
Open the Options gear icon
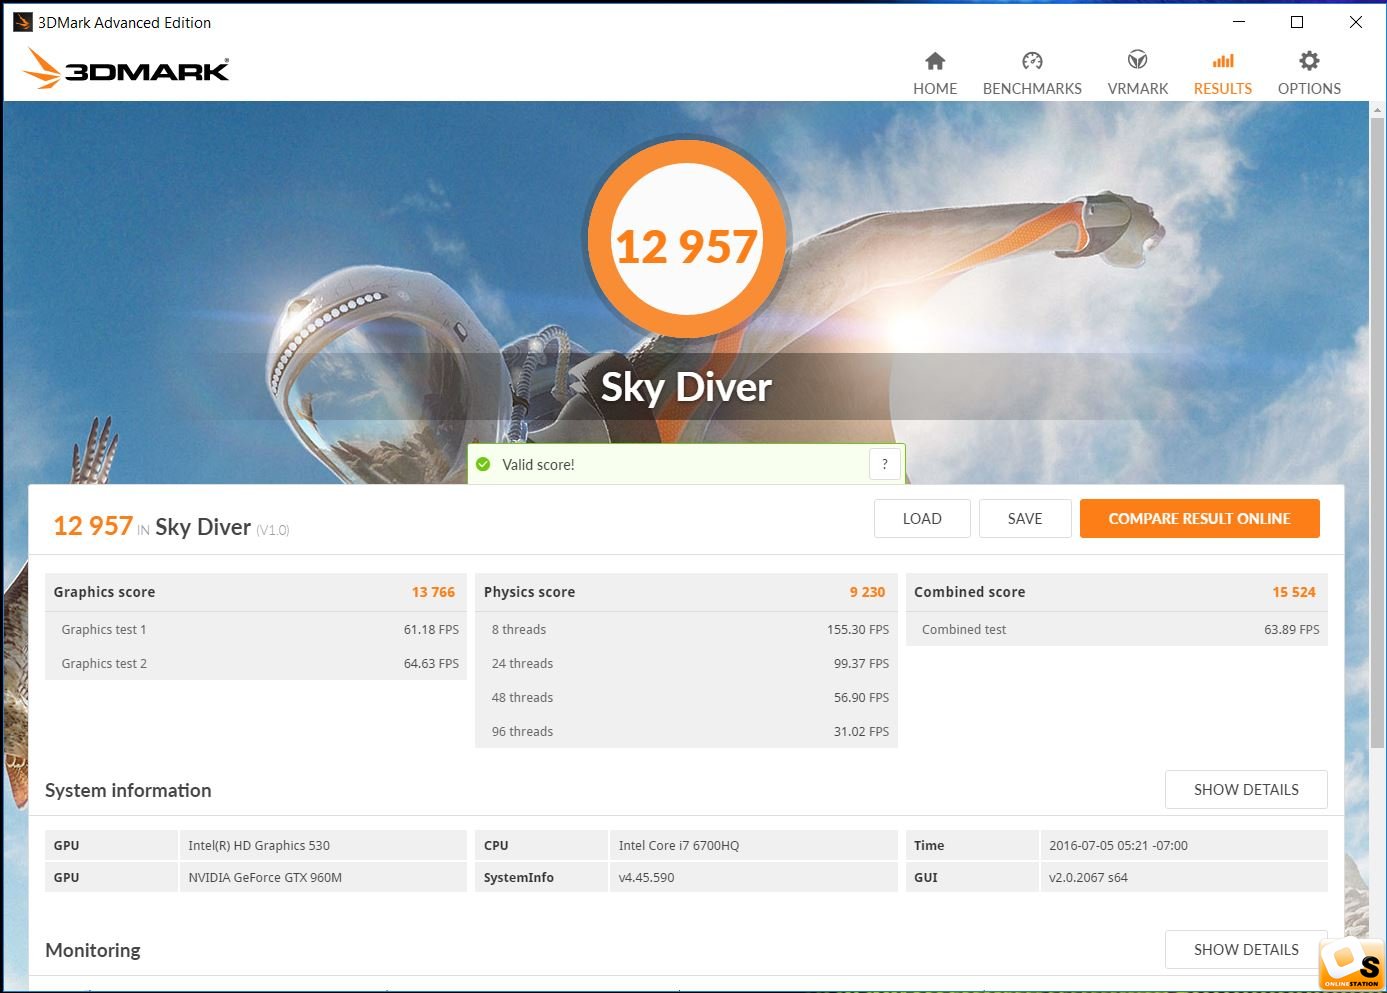1309,61
